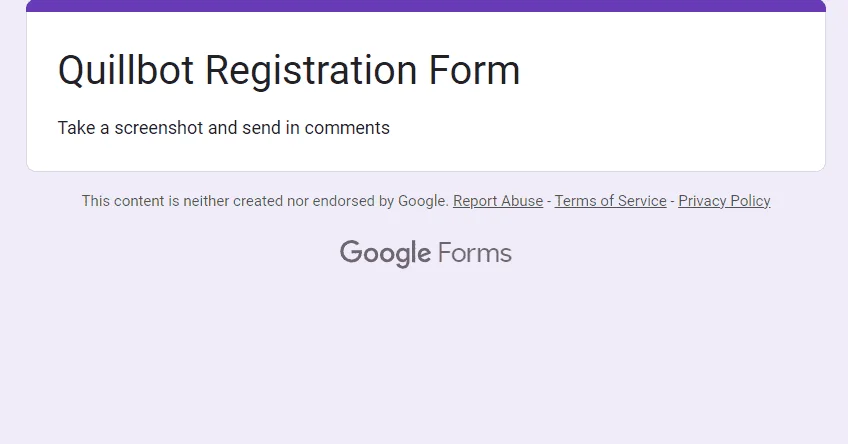848x444 pixels.
Task: Click the word "Policy" in the Privacy link
Action: (751, 201)
